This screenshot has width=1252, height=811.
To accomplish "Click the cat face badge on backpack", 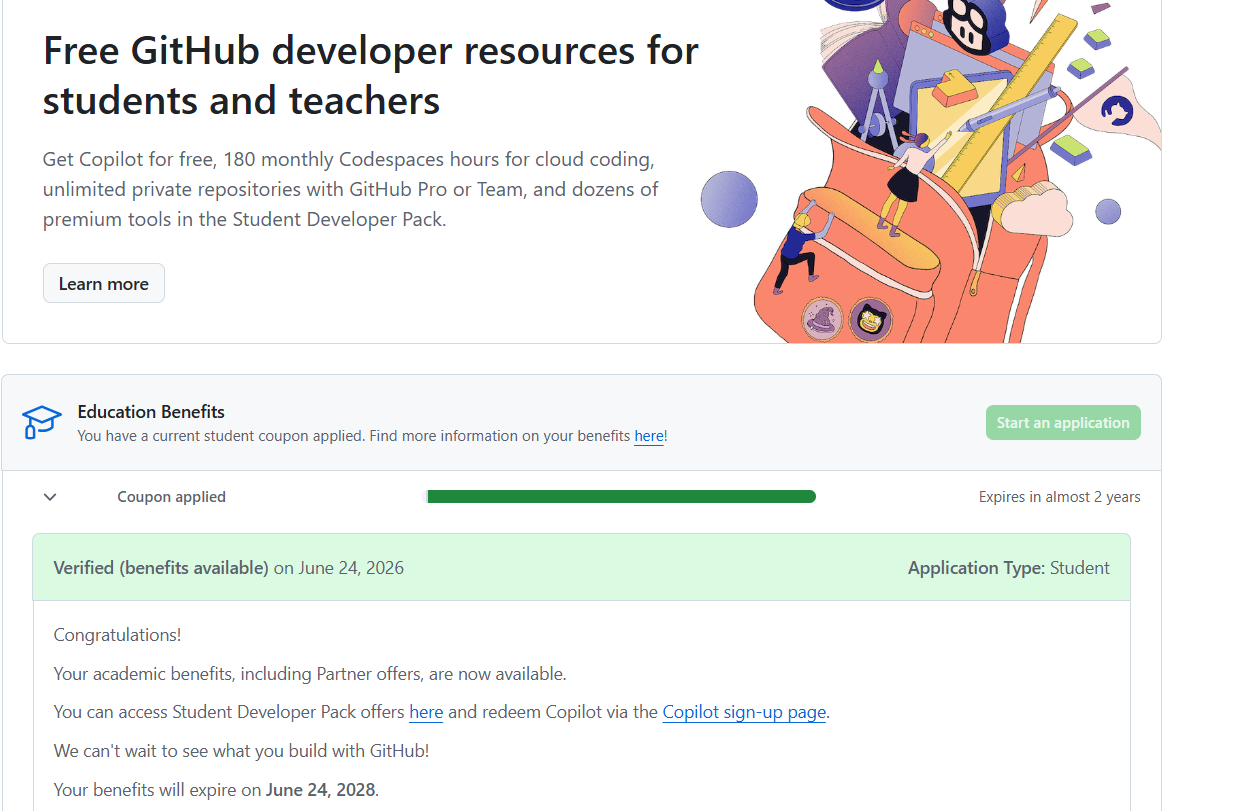I will click(870, 321).
